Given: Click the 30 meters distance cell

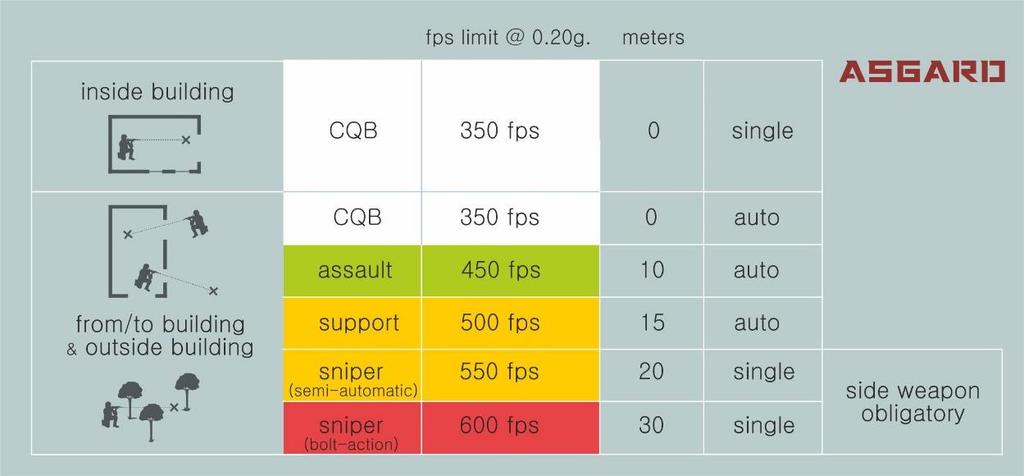Looking at the screenshot, I should pyautogui.click(x=651, y=428).
